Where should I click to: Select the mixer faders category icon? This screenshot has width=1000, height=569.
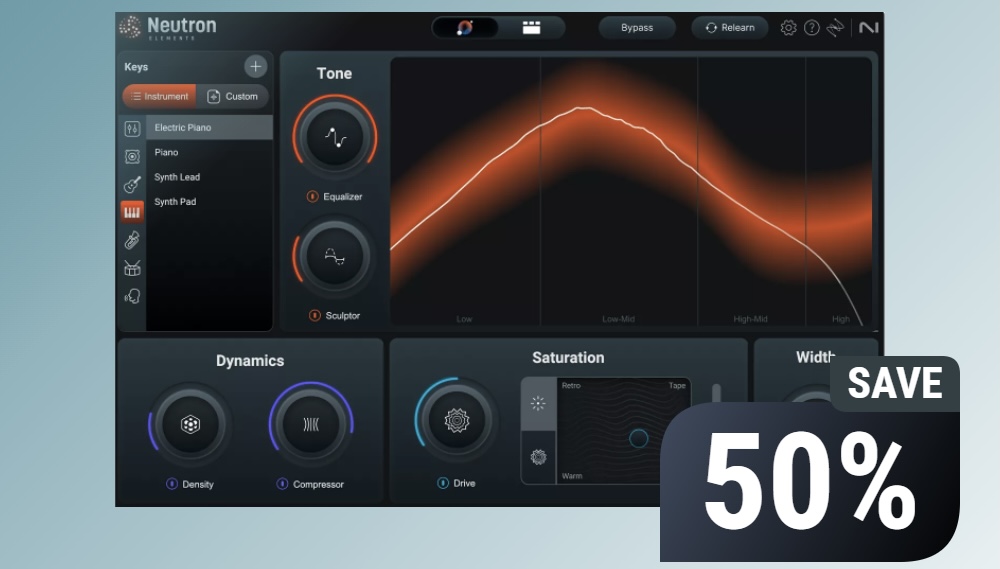132,129
